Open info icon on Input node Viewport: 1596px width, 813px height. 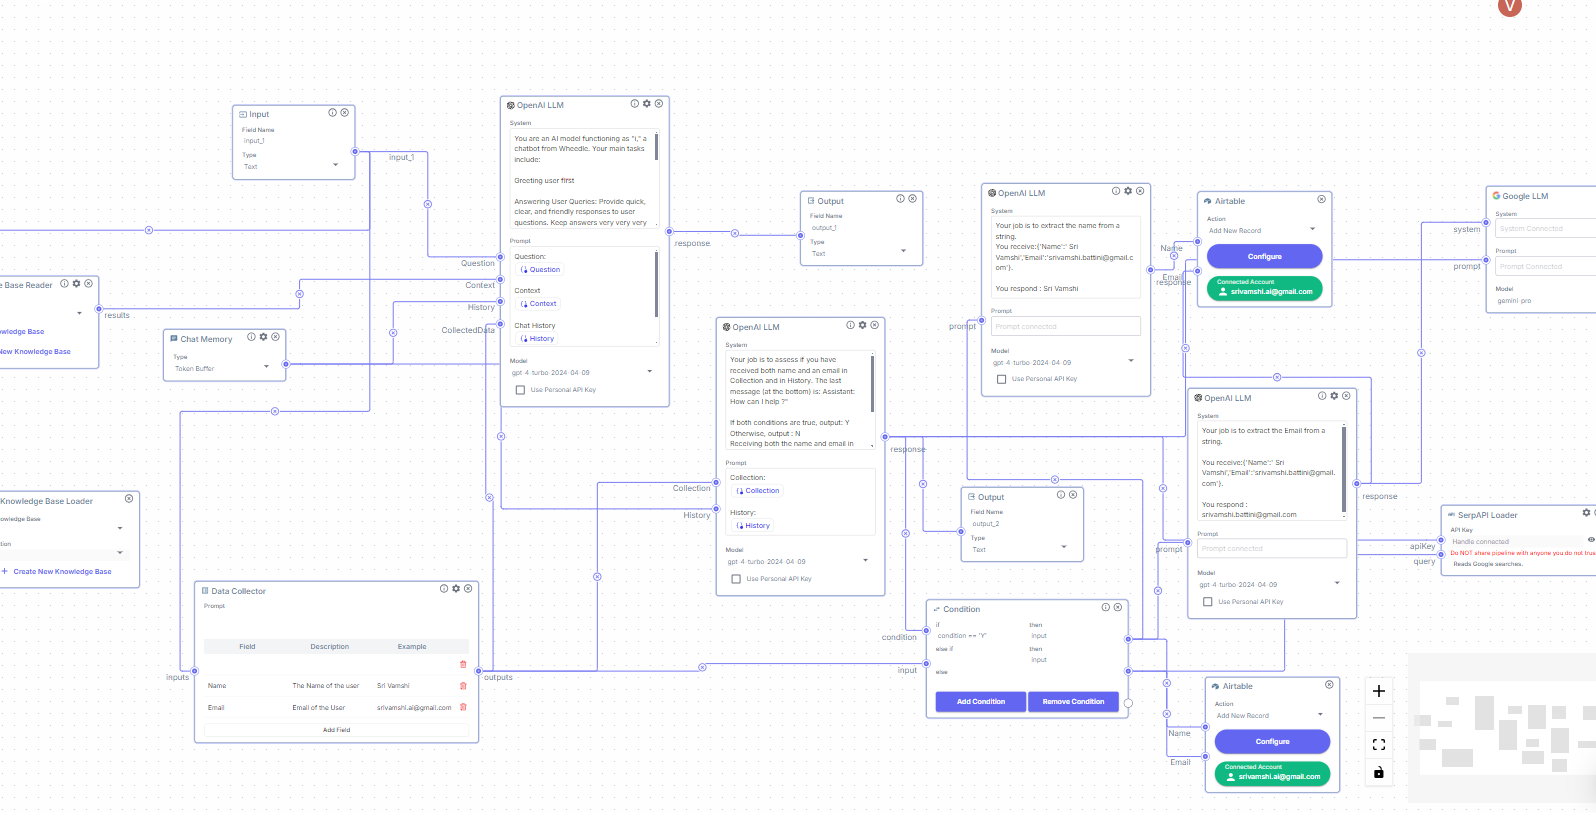point(333,113)
